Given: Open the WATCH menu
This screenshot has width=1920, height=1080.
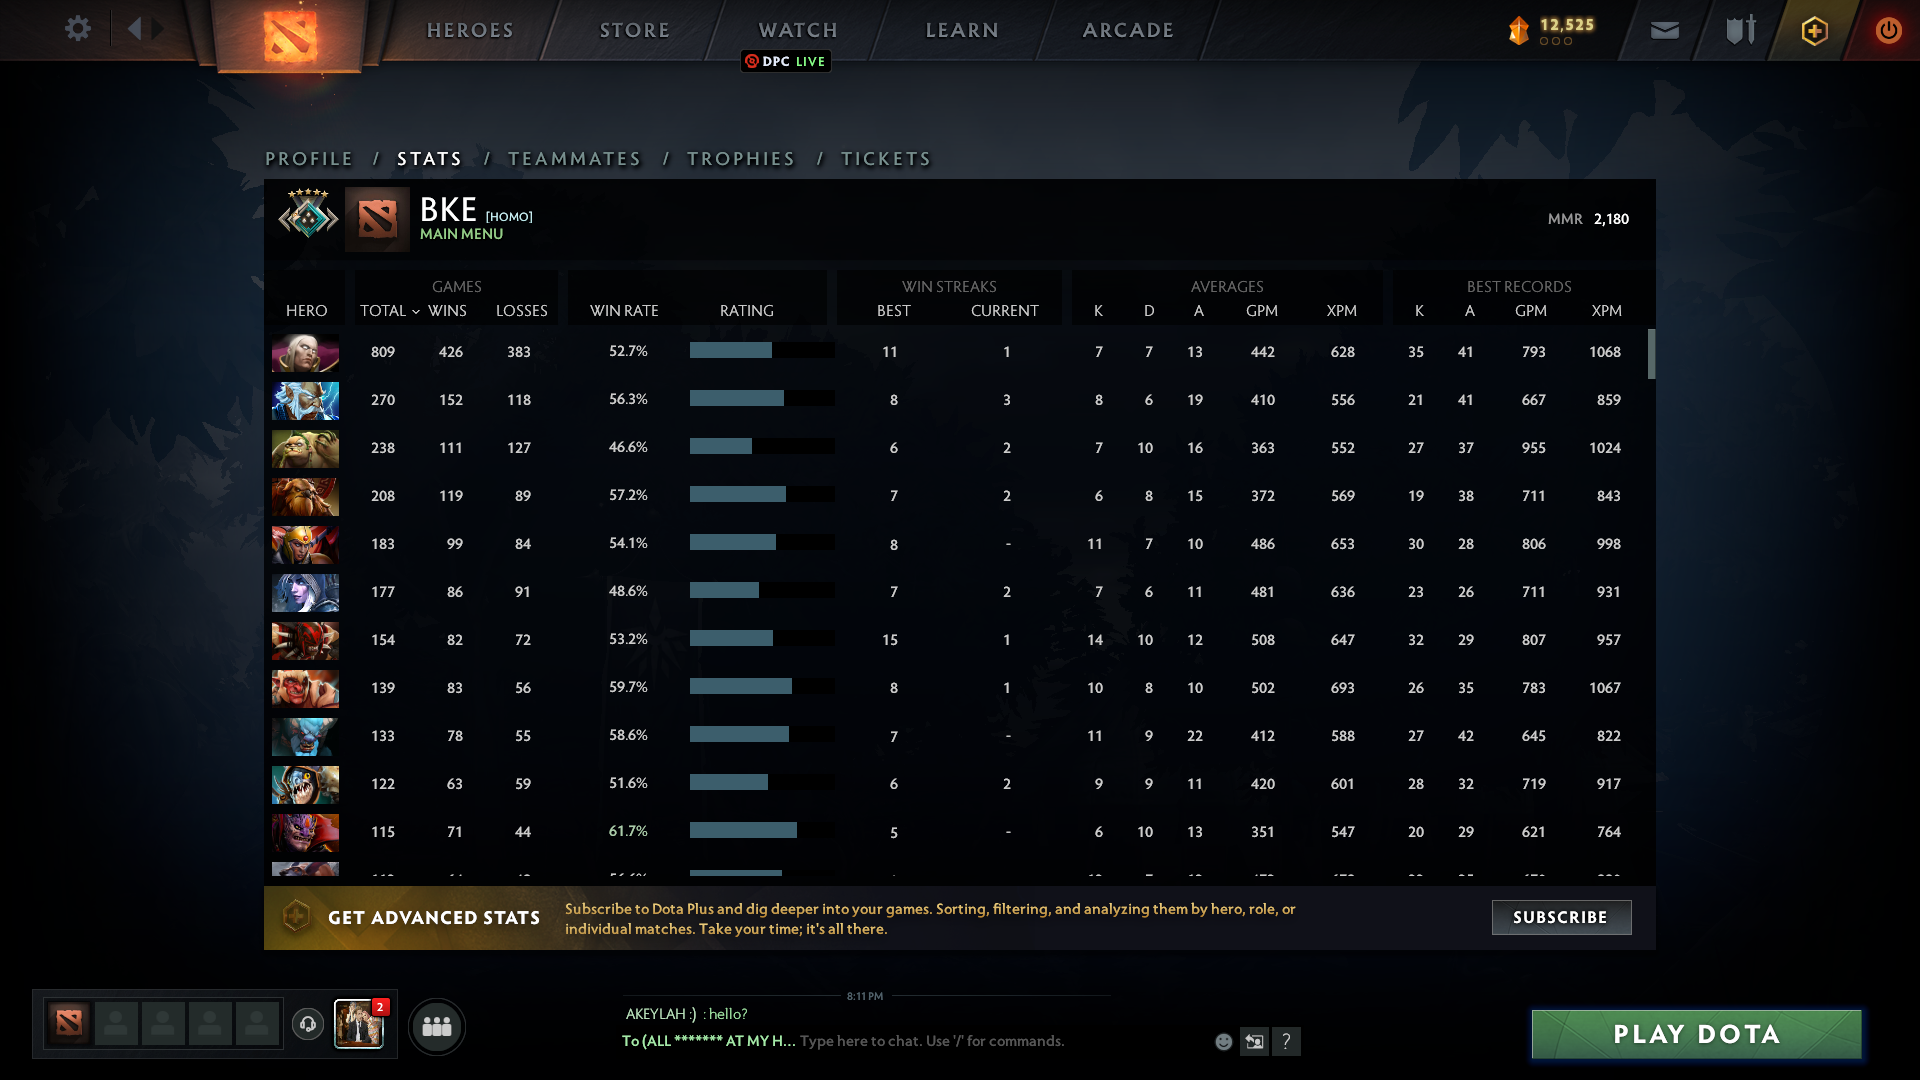Looking at the screenshot, I should 797,30.
